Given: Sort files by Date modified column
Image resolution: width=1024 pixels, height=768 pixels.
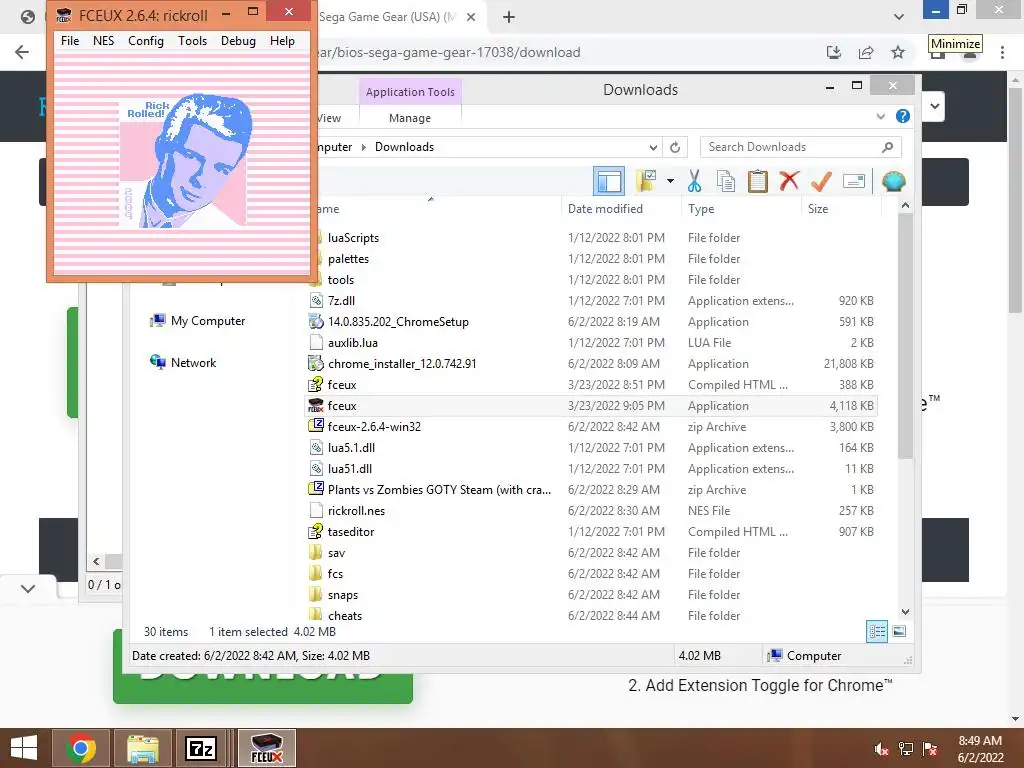Looking at the screenshot, I should coord(605,209).
